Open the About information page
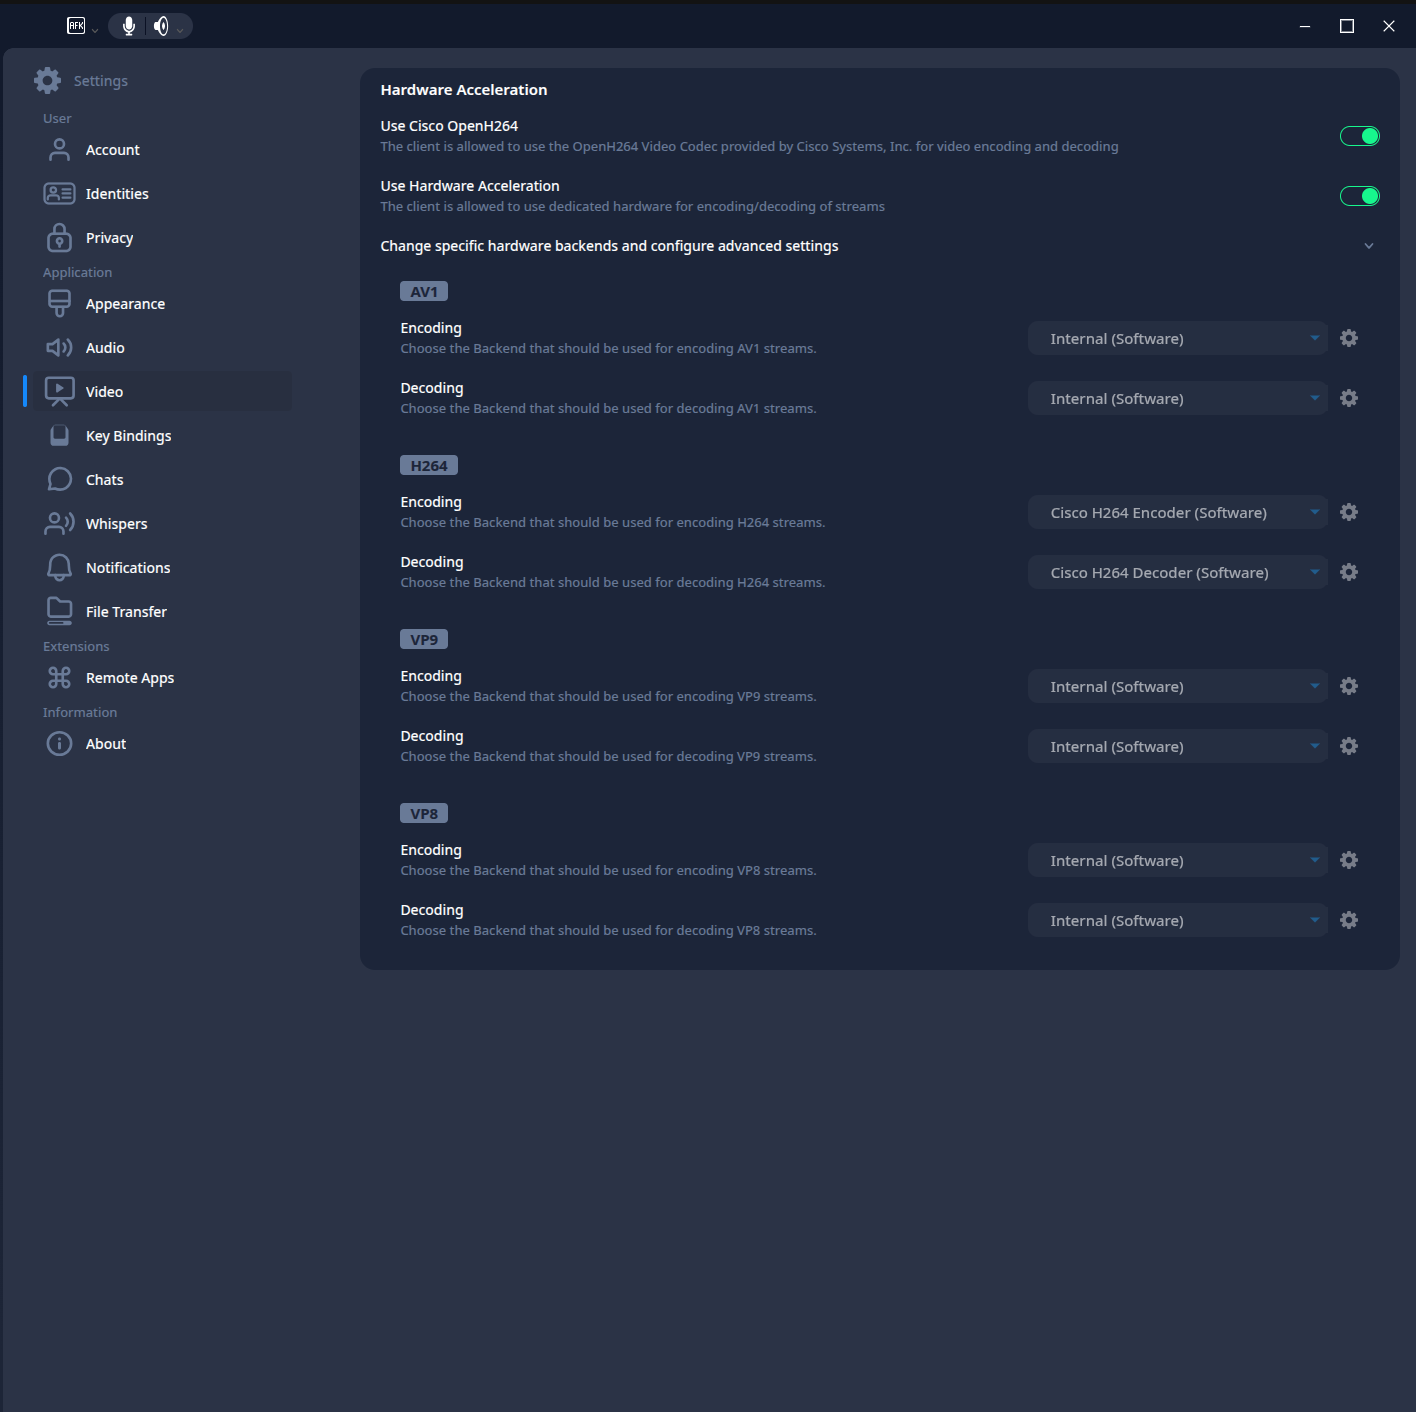Viewport: 1416px width, 1412px height. pyautogui.click(x=105, y=744)
